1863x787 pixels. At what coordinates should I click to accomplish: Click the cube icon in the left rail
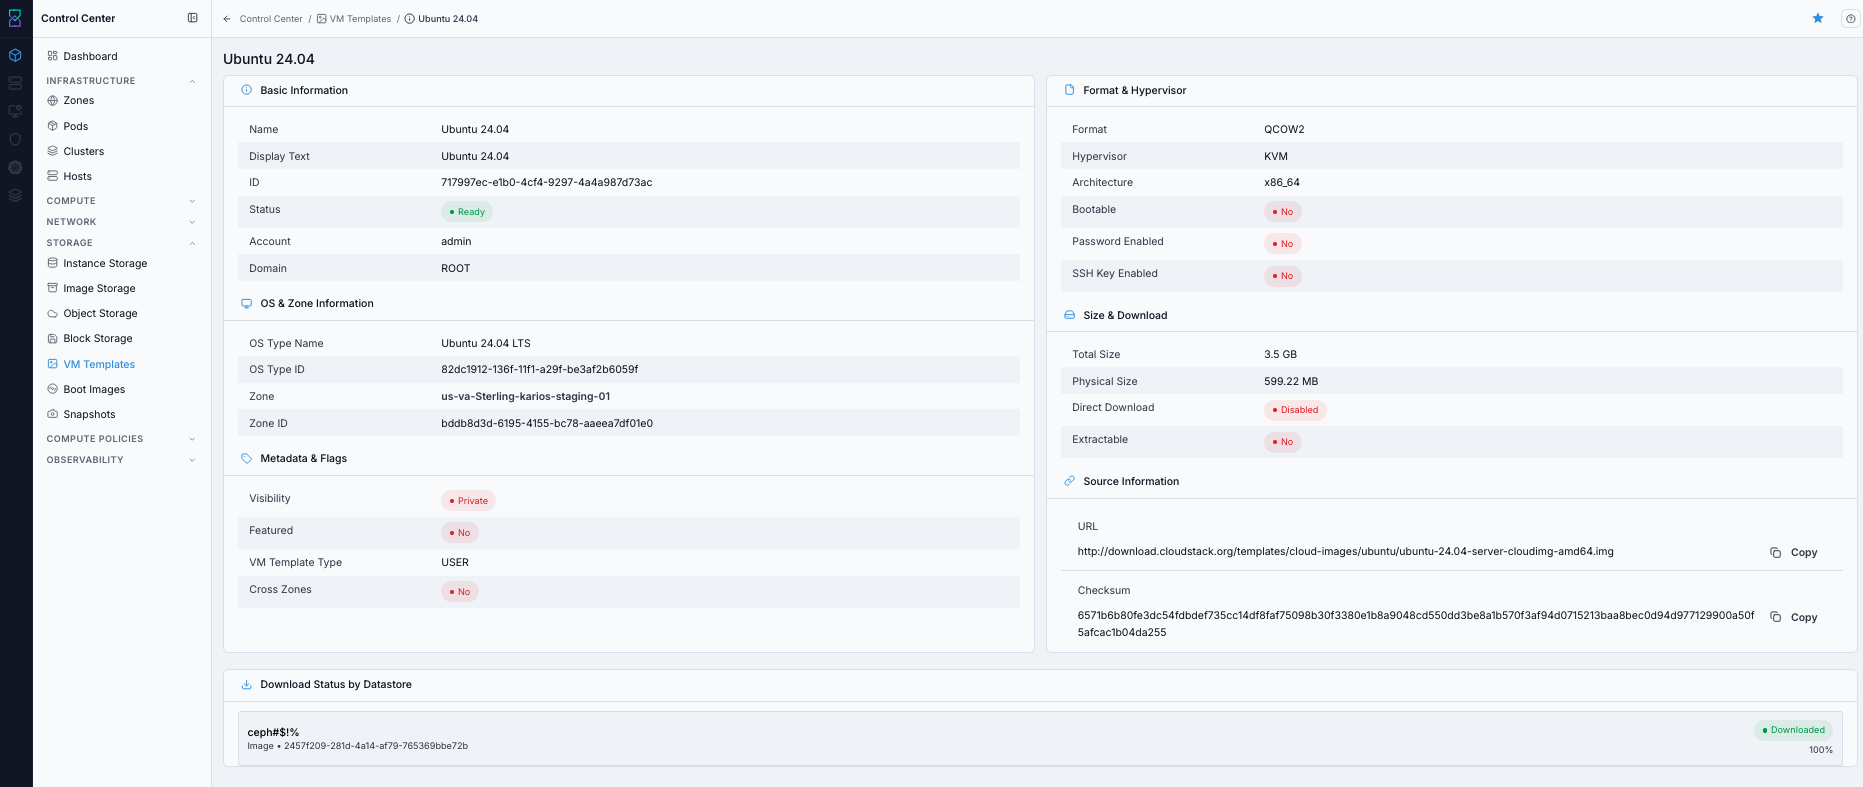click(15, 55)
